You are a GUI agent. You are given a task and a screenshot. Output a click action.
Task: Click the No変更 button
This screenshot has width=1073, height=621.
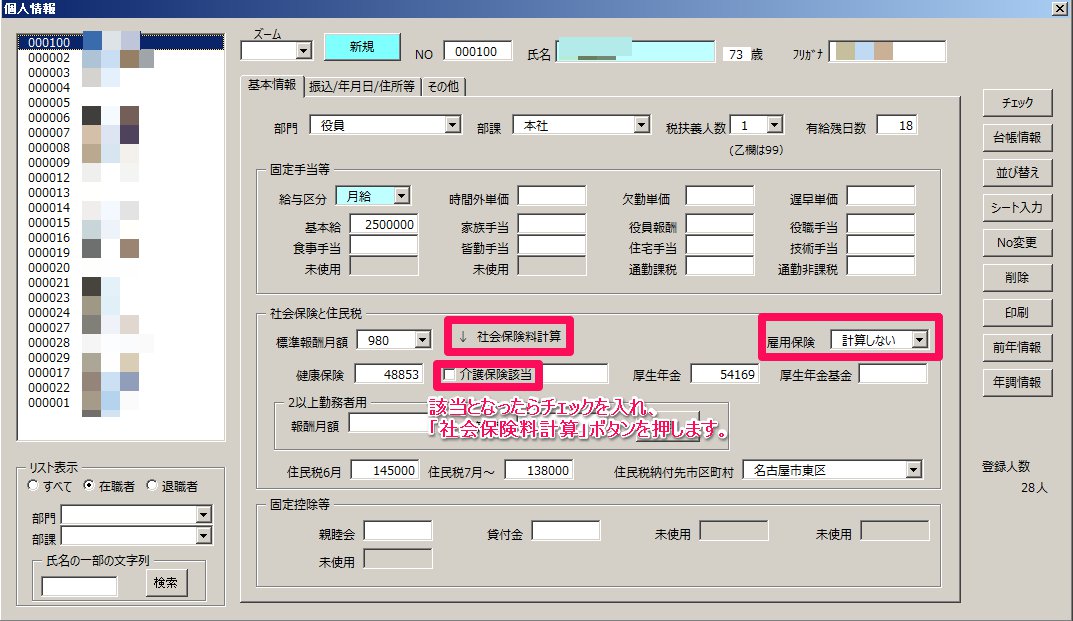pyautogui.click(x=1017, y=242)
